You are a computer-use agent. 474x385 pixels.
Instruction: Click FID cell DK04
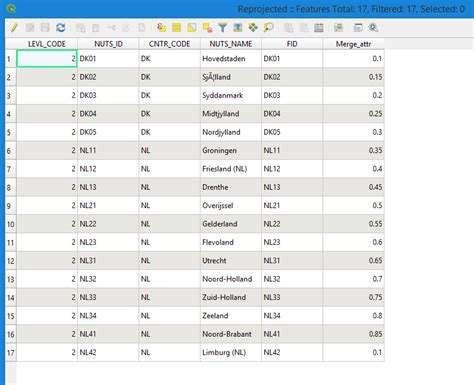[x=292, y=114]
